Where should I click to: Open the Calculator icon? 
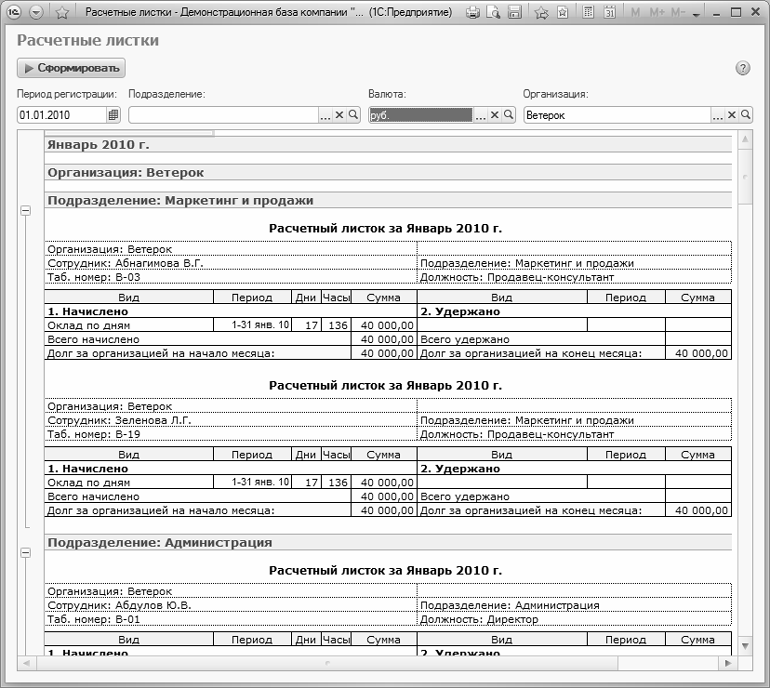tap(588, 12)
